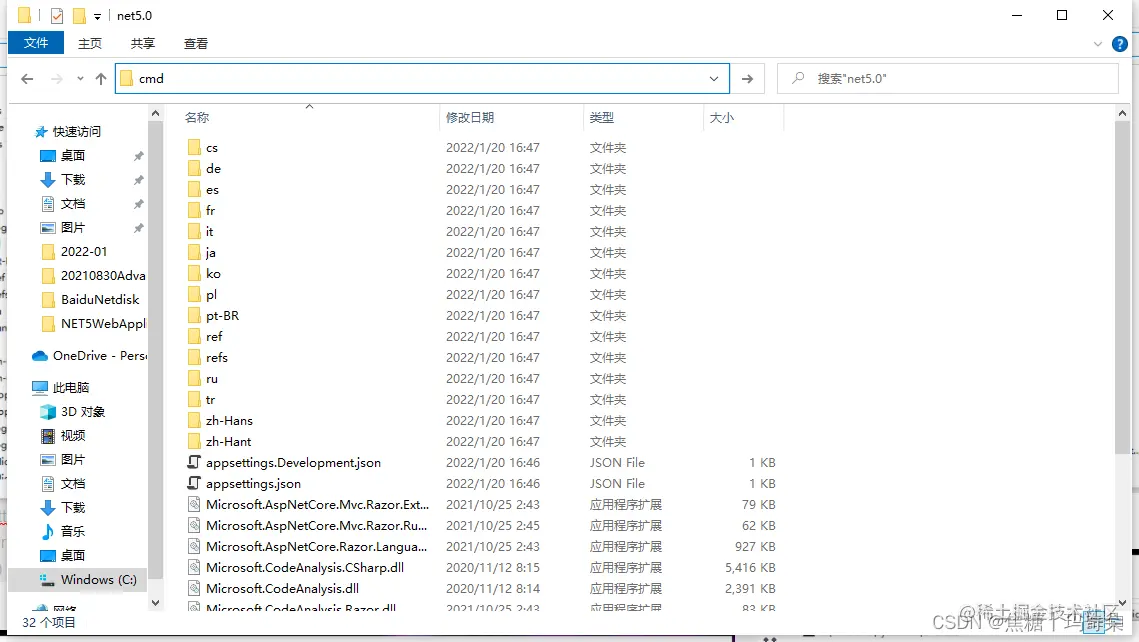
Task: Select 快速访问 in navigation pane
Action: [x=76, y=131]
